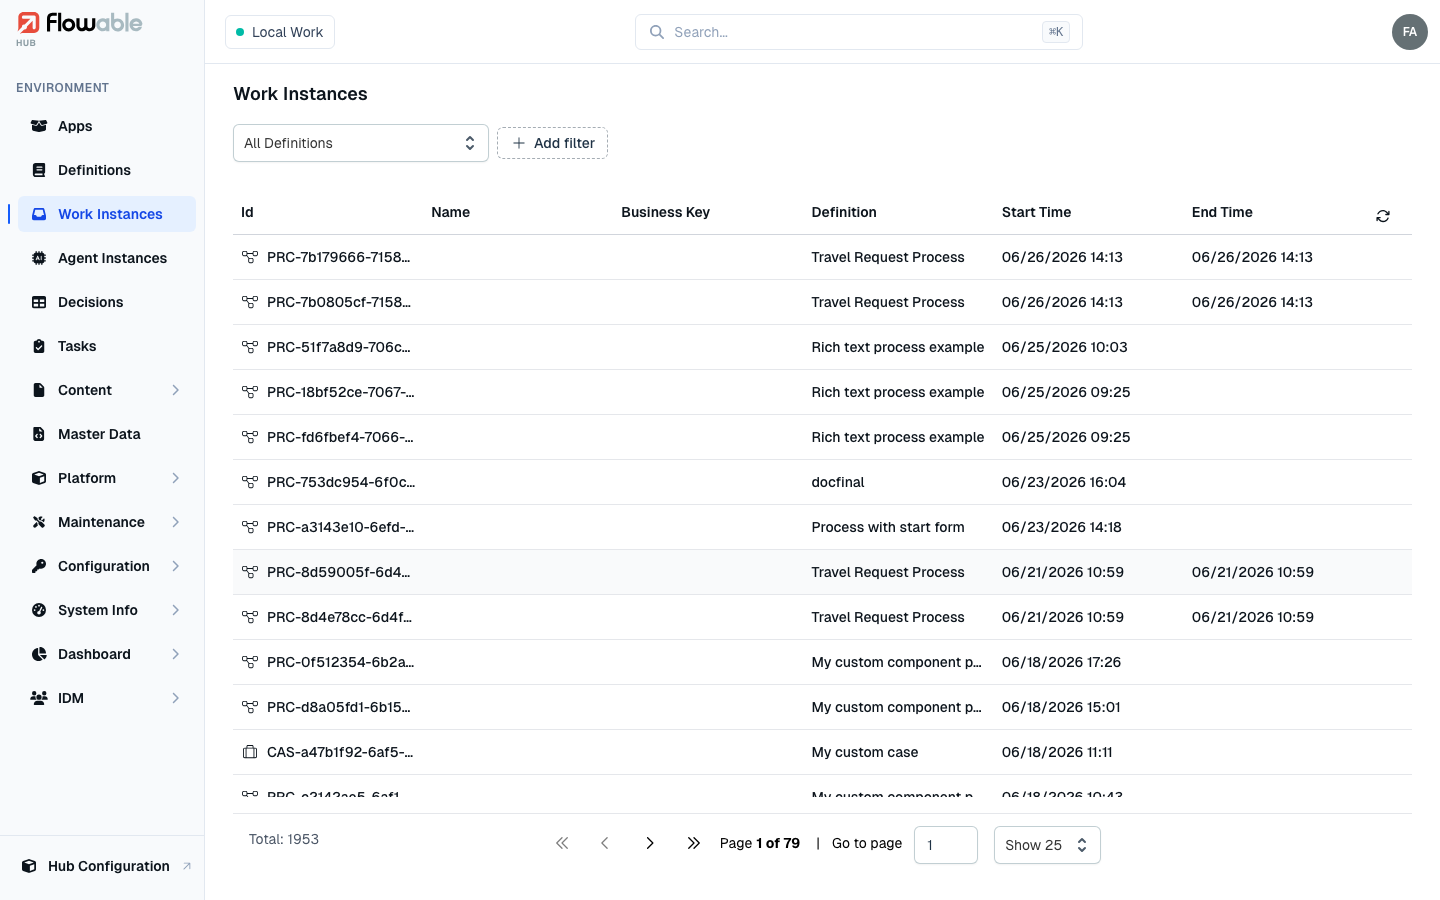Image resolution: width=1440 pixels, height=900 pixels.
Task: Expand the Platform submenu chevron
Action: tap(176, 478)
